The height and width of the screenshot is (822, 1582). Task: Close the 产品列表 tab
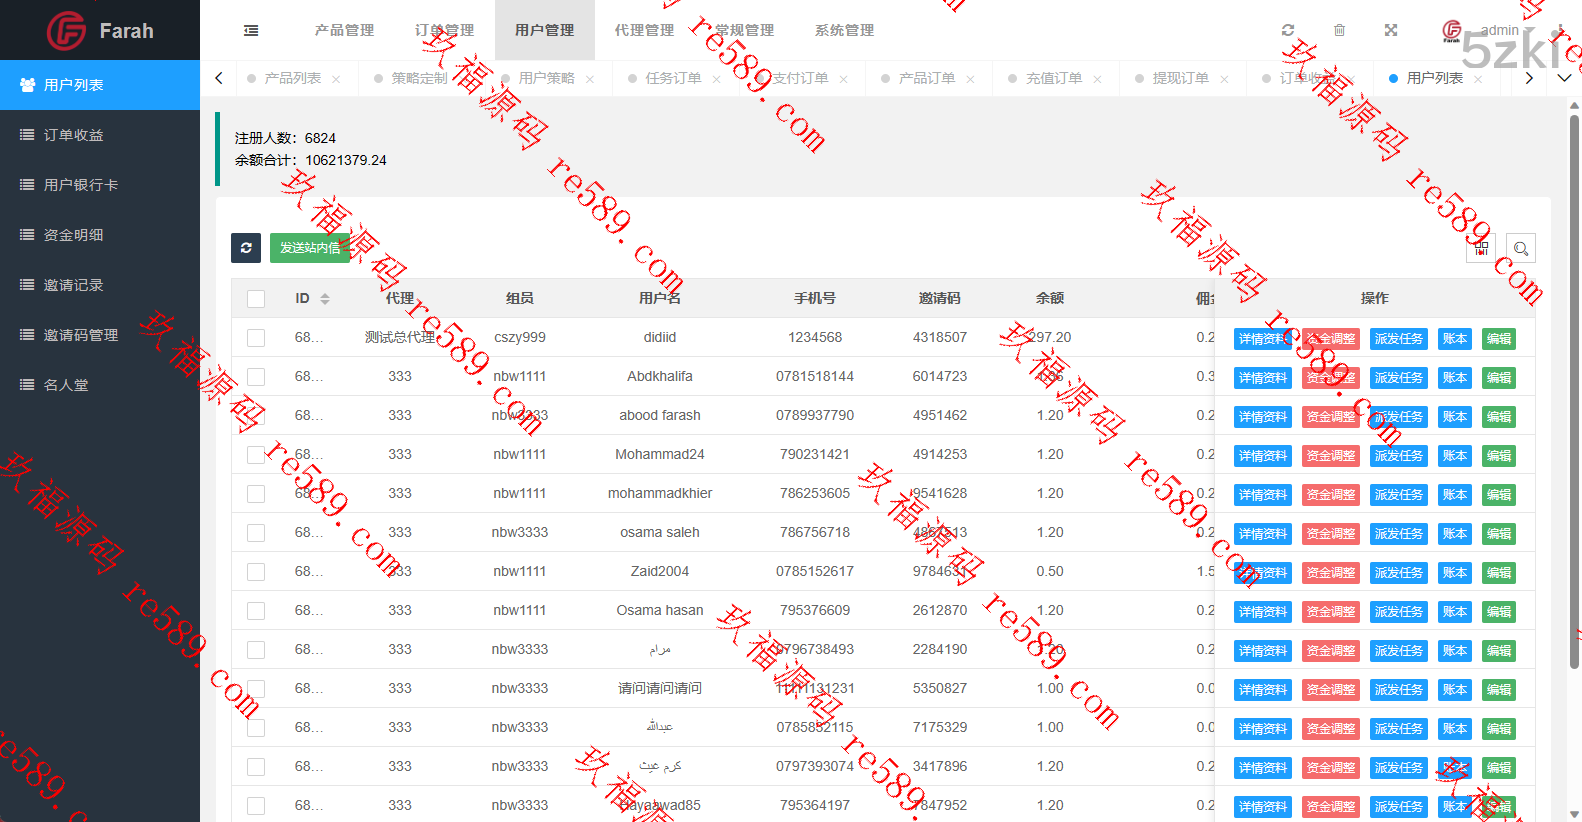336,79
